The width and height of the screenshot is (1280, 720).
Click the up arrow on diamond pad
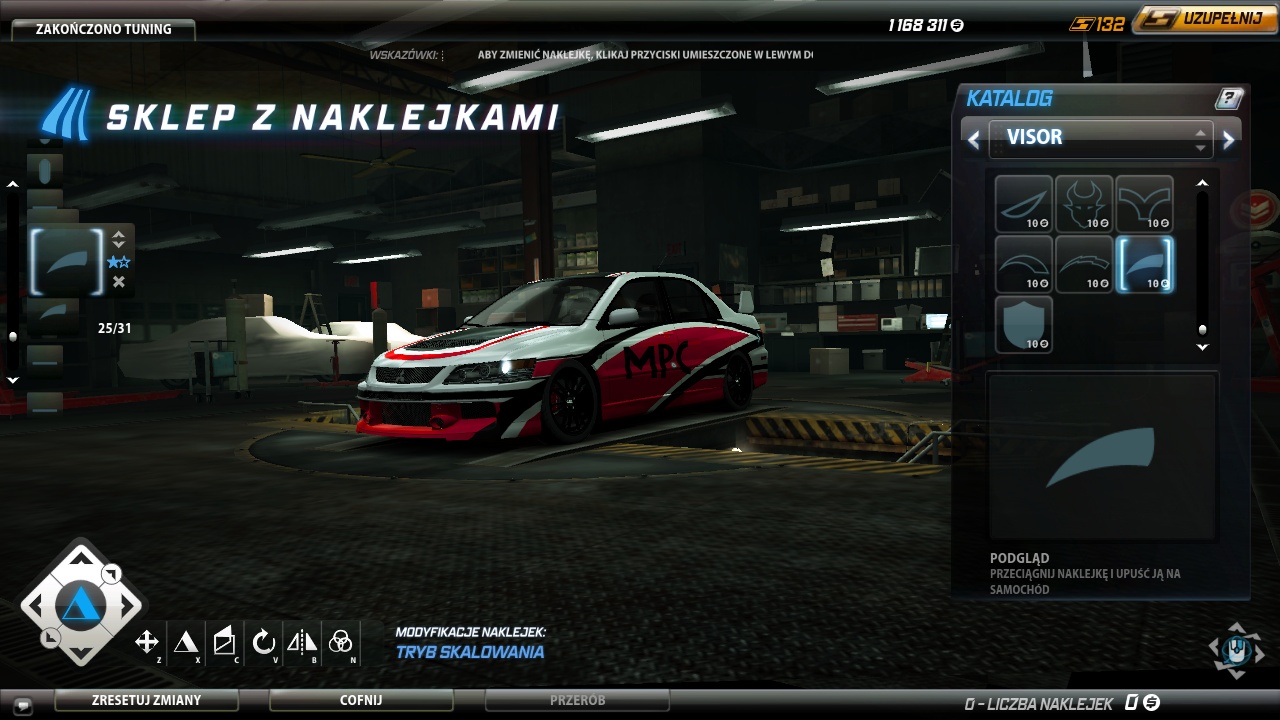click(80, 556)
